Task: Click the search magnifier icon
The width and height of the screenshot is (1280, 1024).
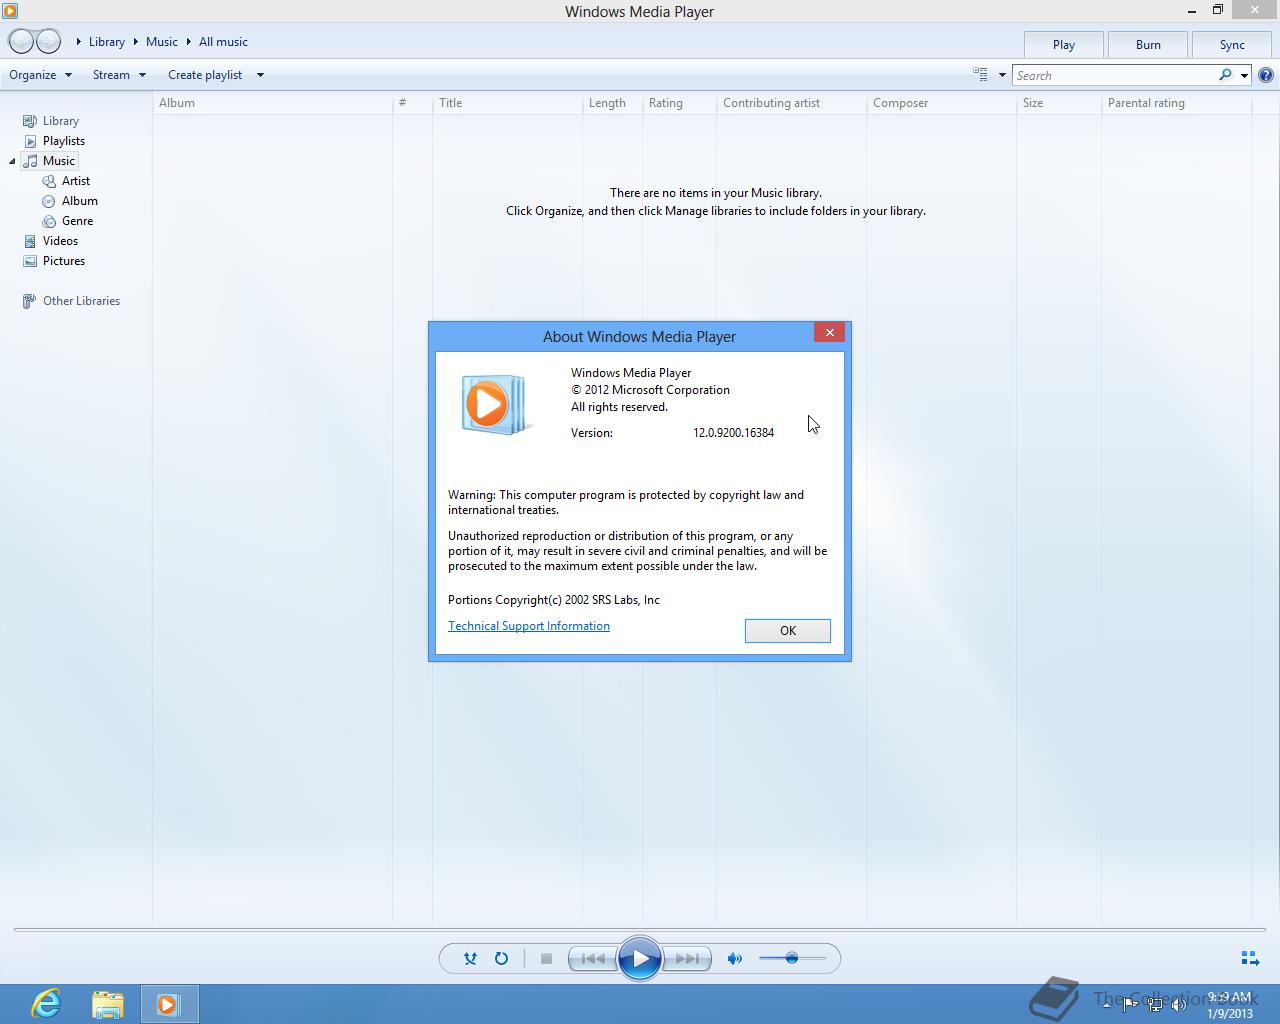Action: point(1225,75)
